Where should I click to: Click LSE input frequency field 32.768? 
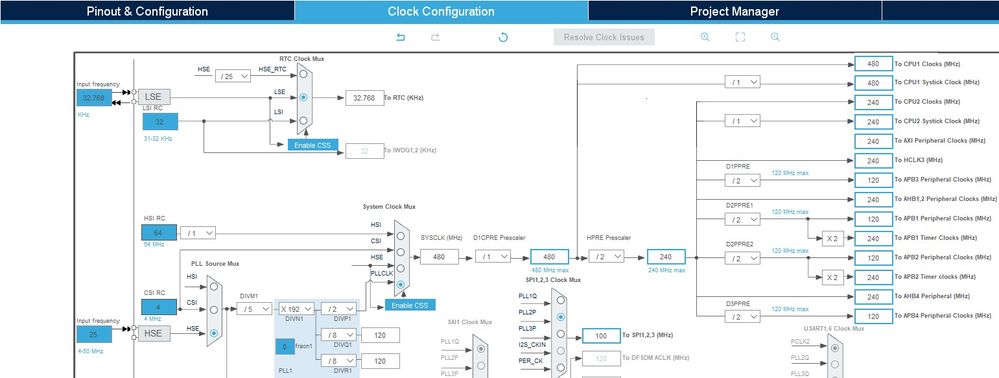[x=94, y=98]
